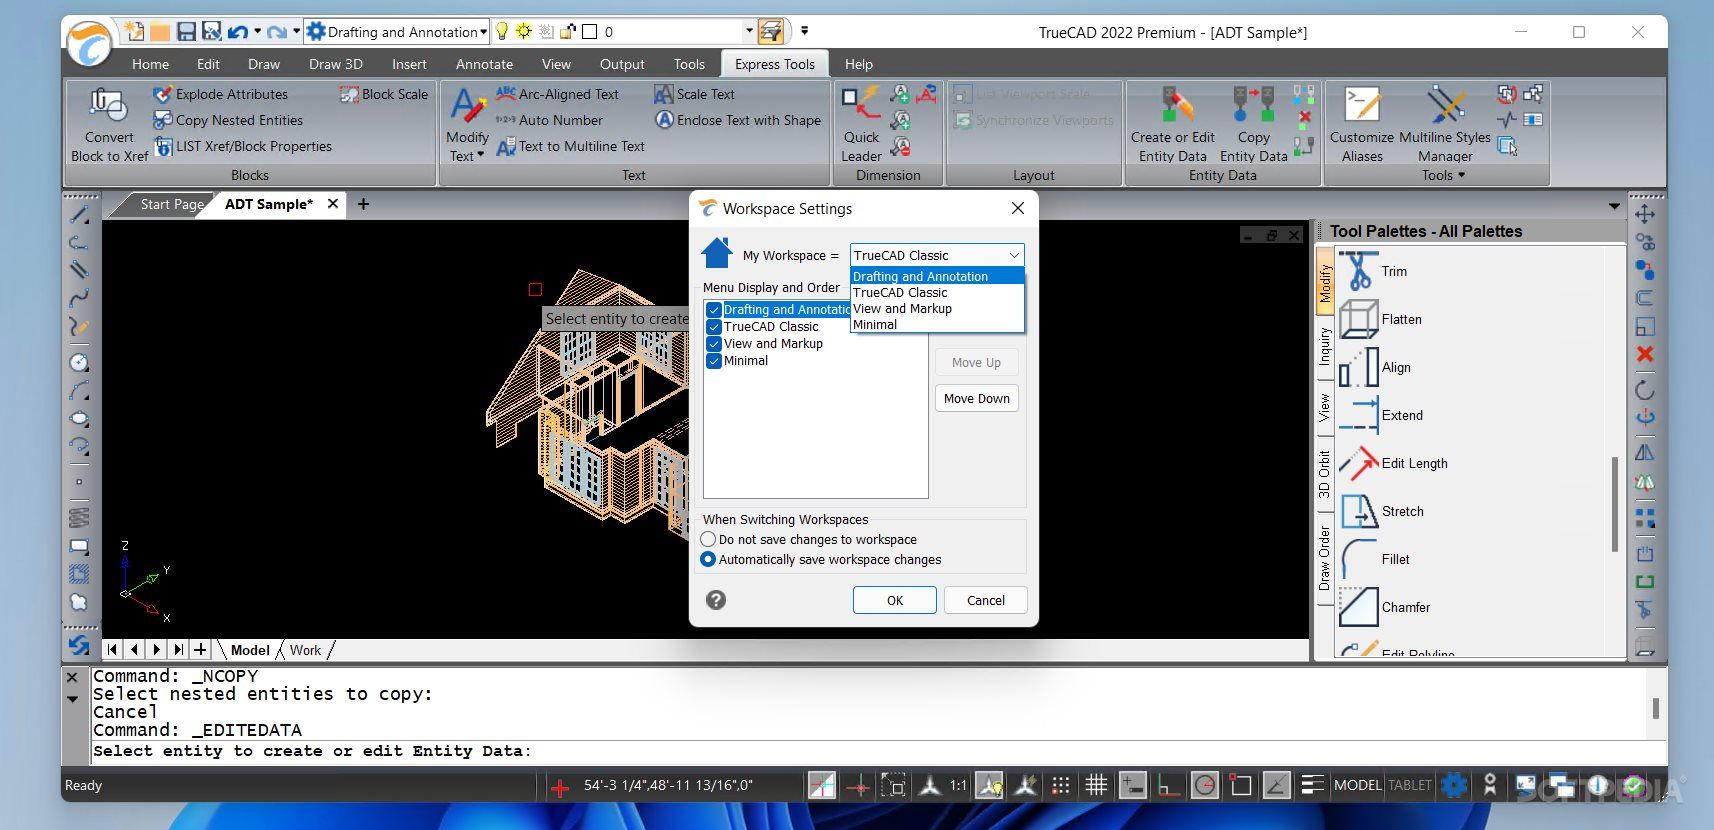
Task: Click Move Down button
Action: pos(976,398)
